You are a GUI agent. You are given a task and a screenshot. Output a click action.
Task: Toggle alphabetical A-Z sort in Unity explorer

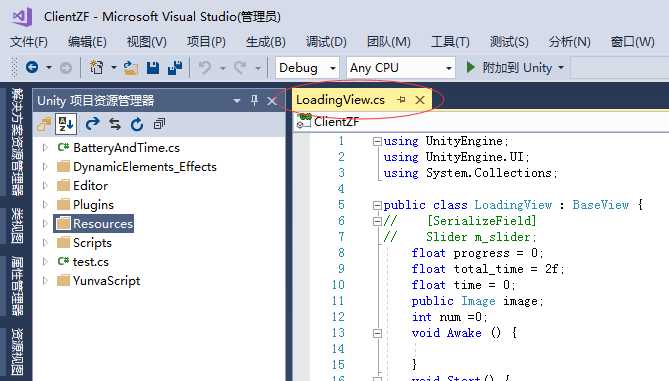tap(66, 124)
